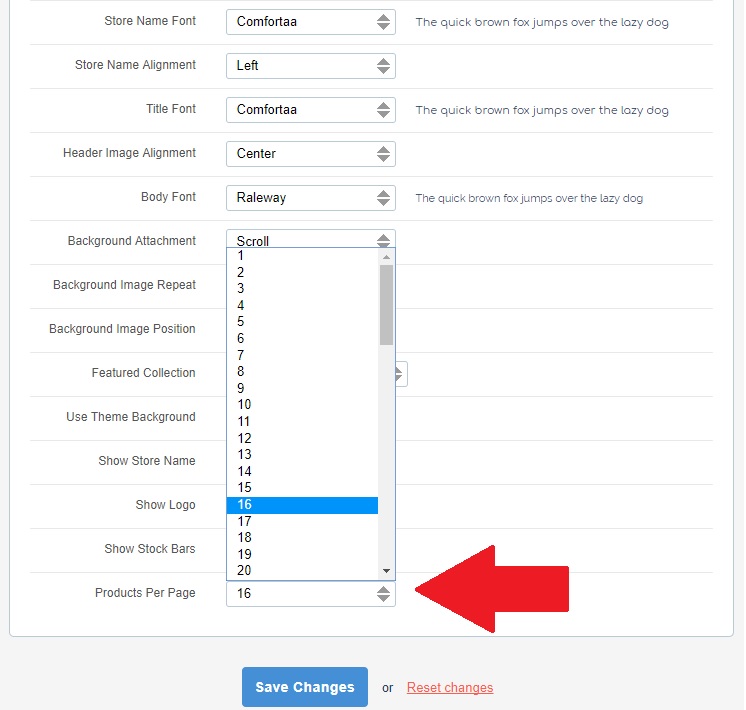This screenshot has width=746, height=710.
Task: Select 5 in the open list
Action: coord(302,322)
